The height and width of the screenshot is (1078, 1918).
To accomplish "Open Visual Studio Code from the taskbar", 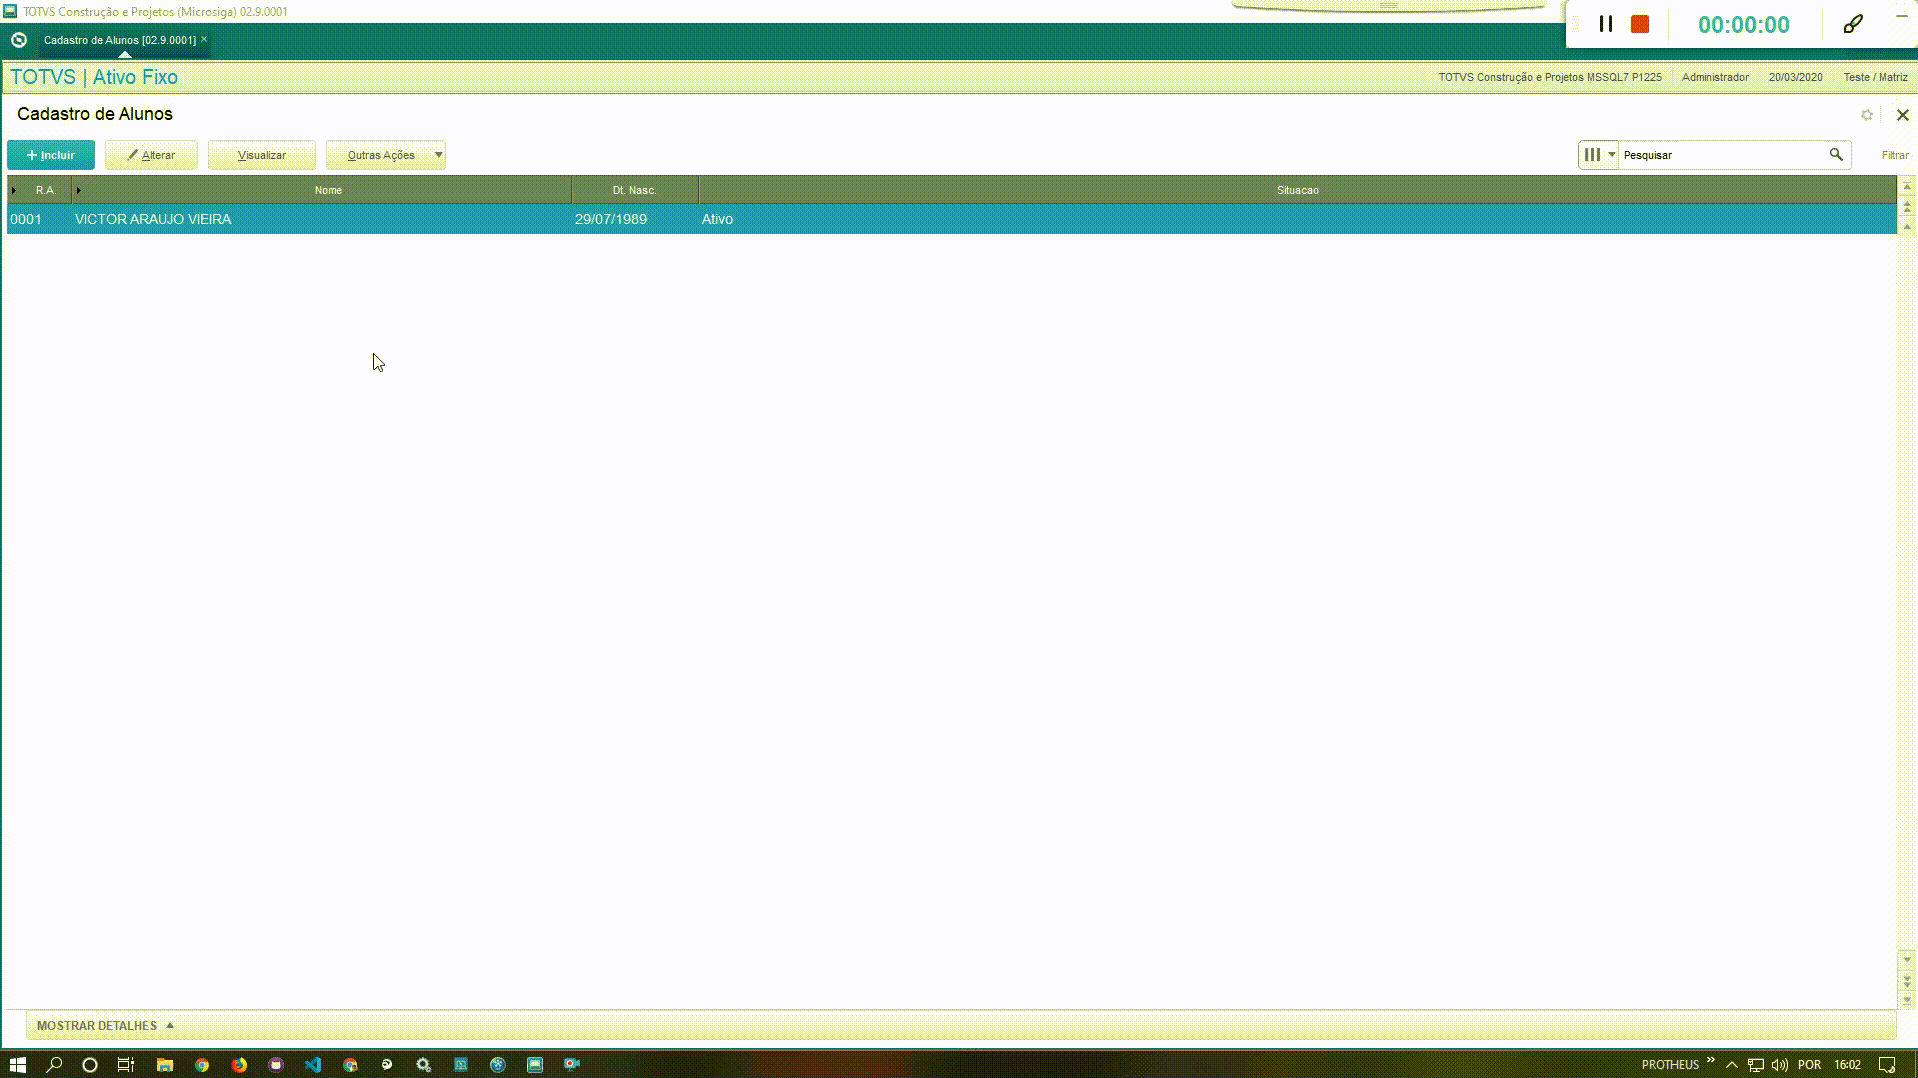I will (313, 1065).
